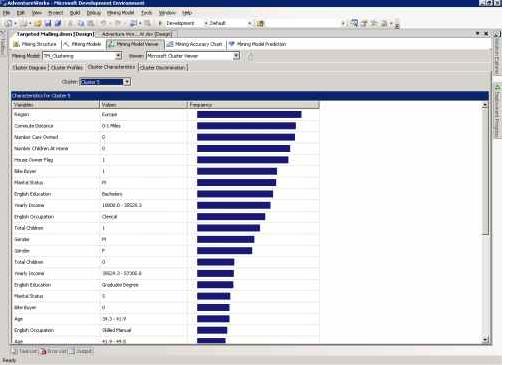This screenshot has height=365, width=505.
Task: Click the Open File folder icon
Action: 38,23
